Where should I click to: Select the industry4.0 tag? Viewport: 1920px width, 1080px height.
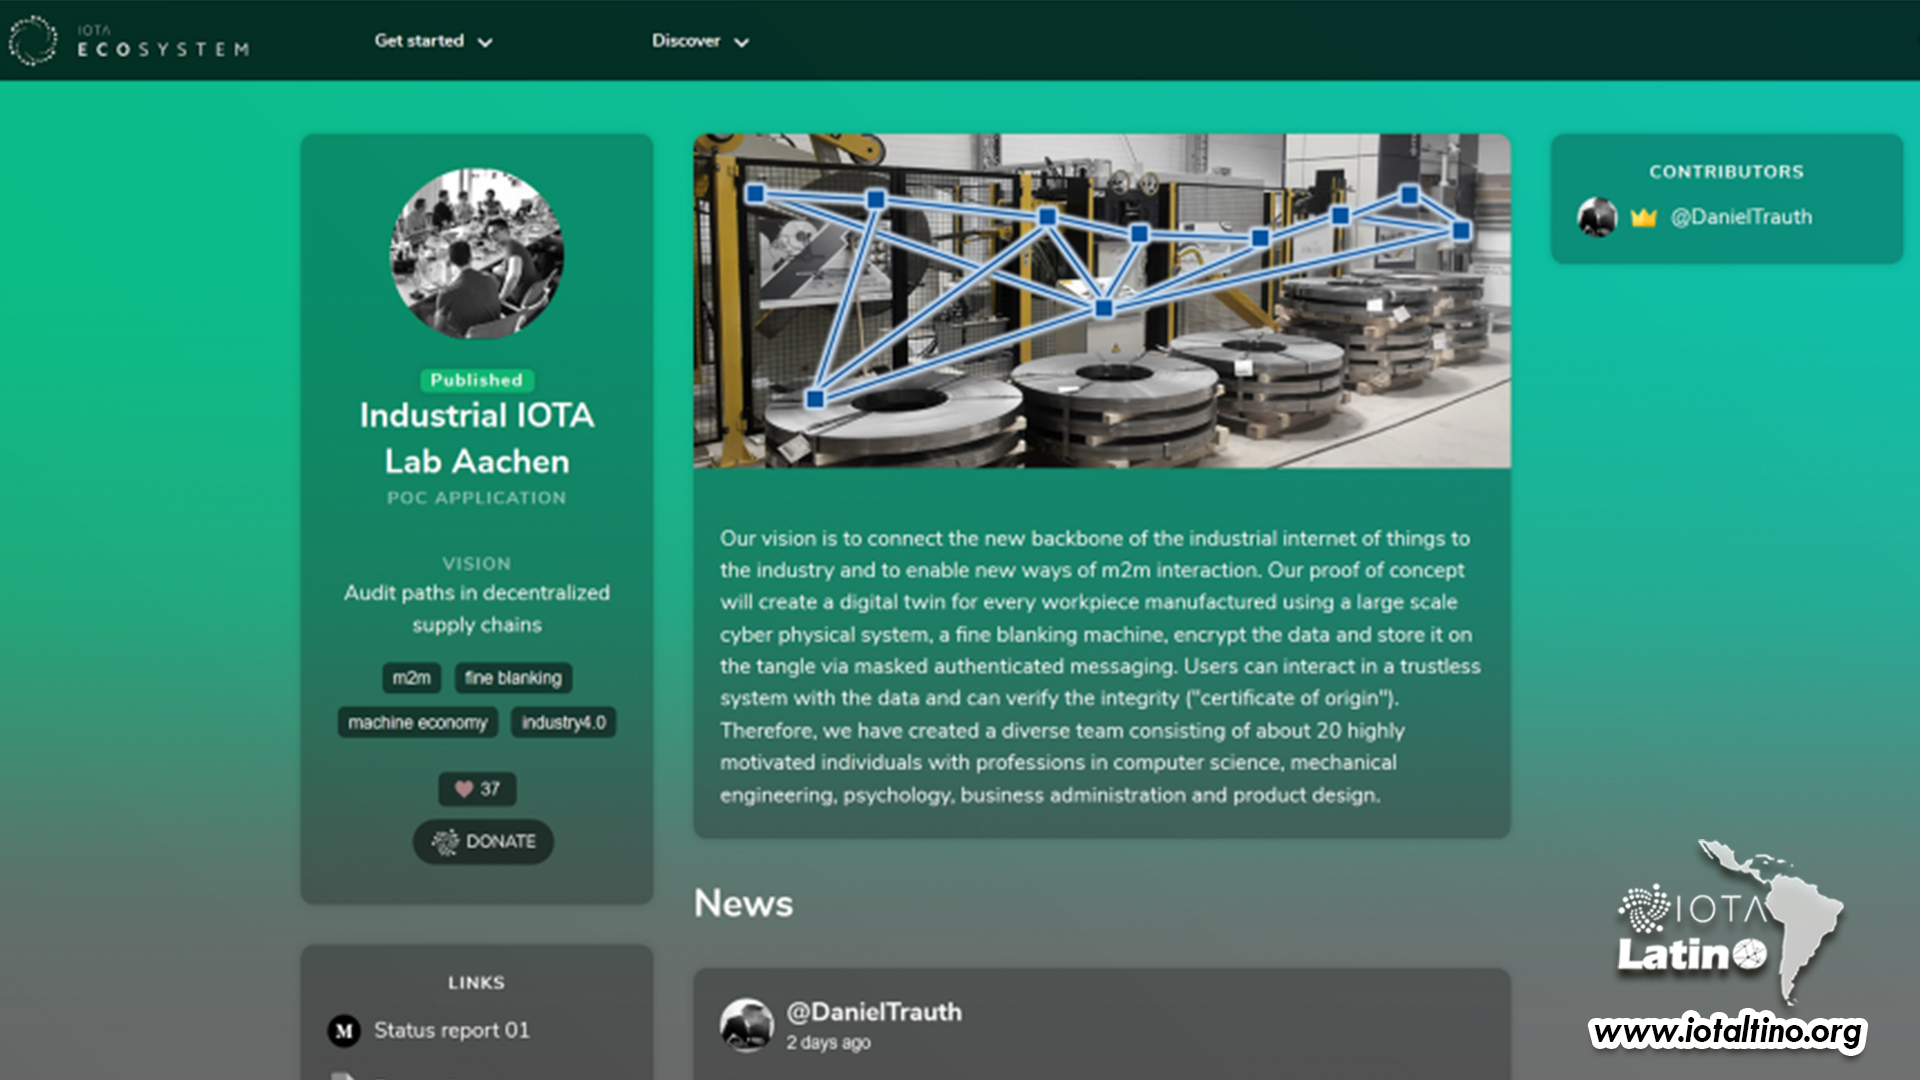[x=563, y=722]
